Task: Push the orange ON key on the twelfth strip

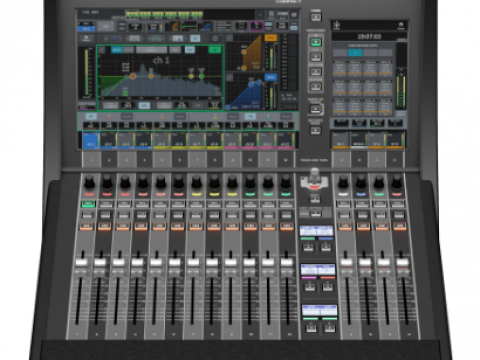Action: coord(286,227)
